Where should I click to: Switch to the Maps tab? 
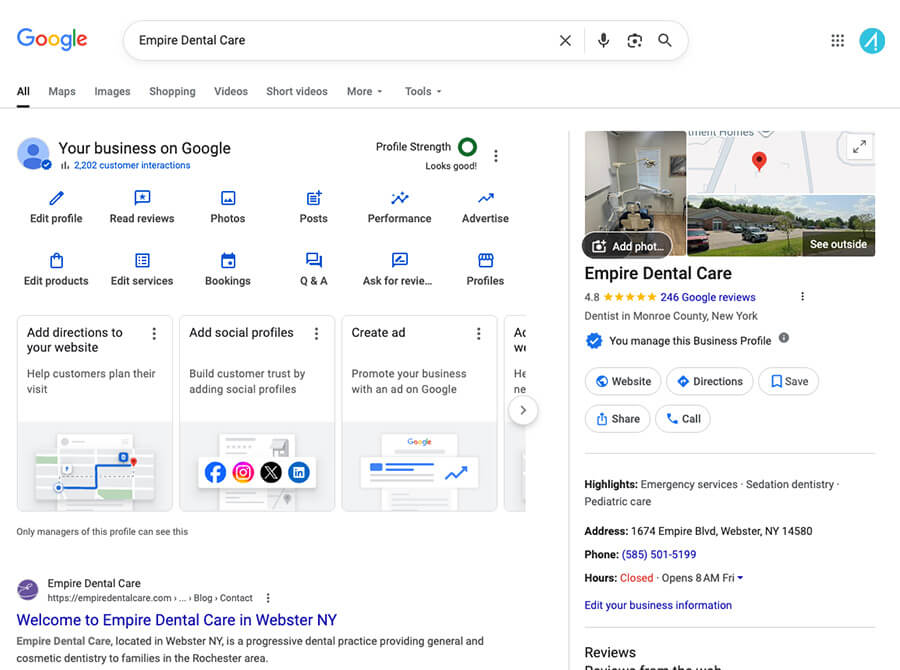coord(61,91)
